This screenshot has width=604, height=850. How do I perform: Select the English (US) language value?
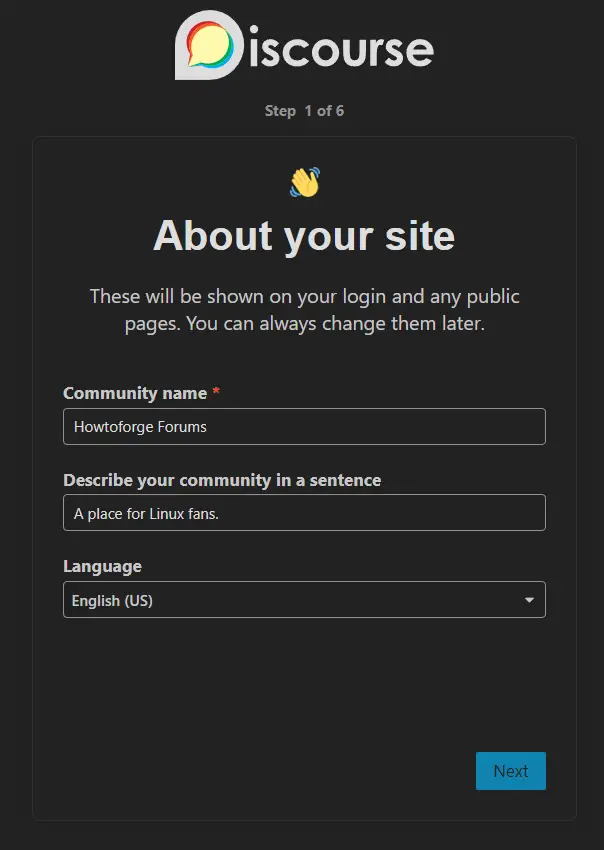[x=112, y=601]
